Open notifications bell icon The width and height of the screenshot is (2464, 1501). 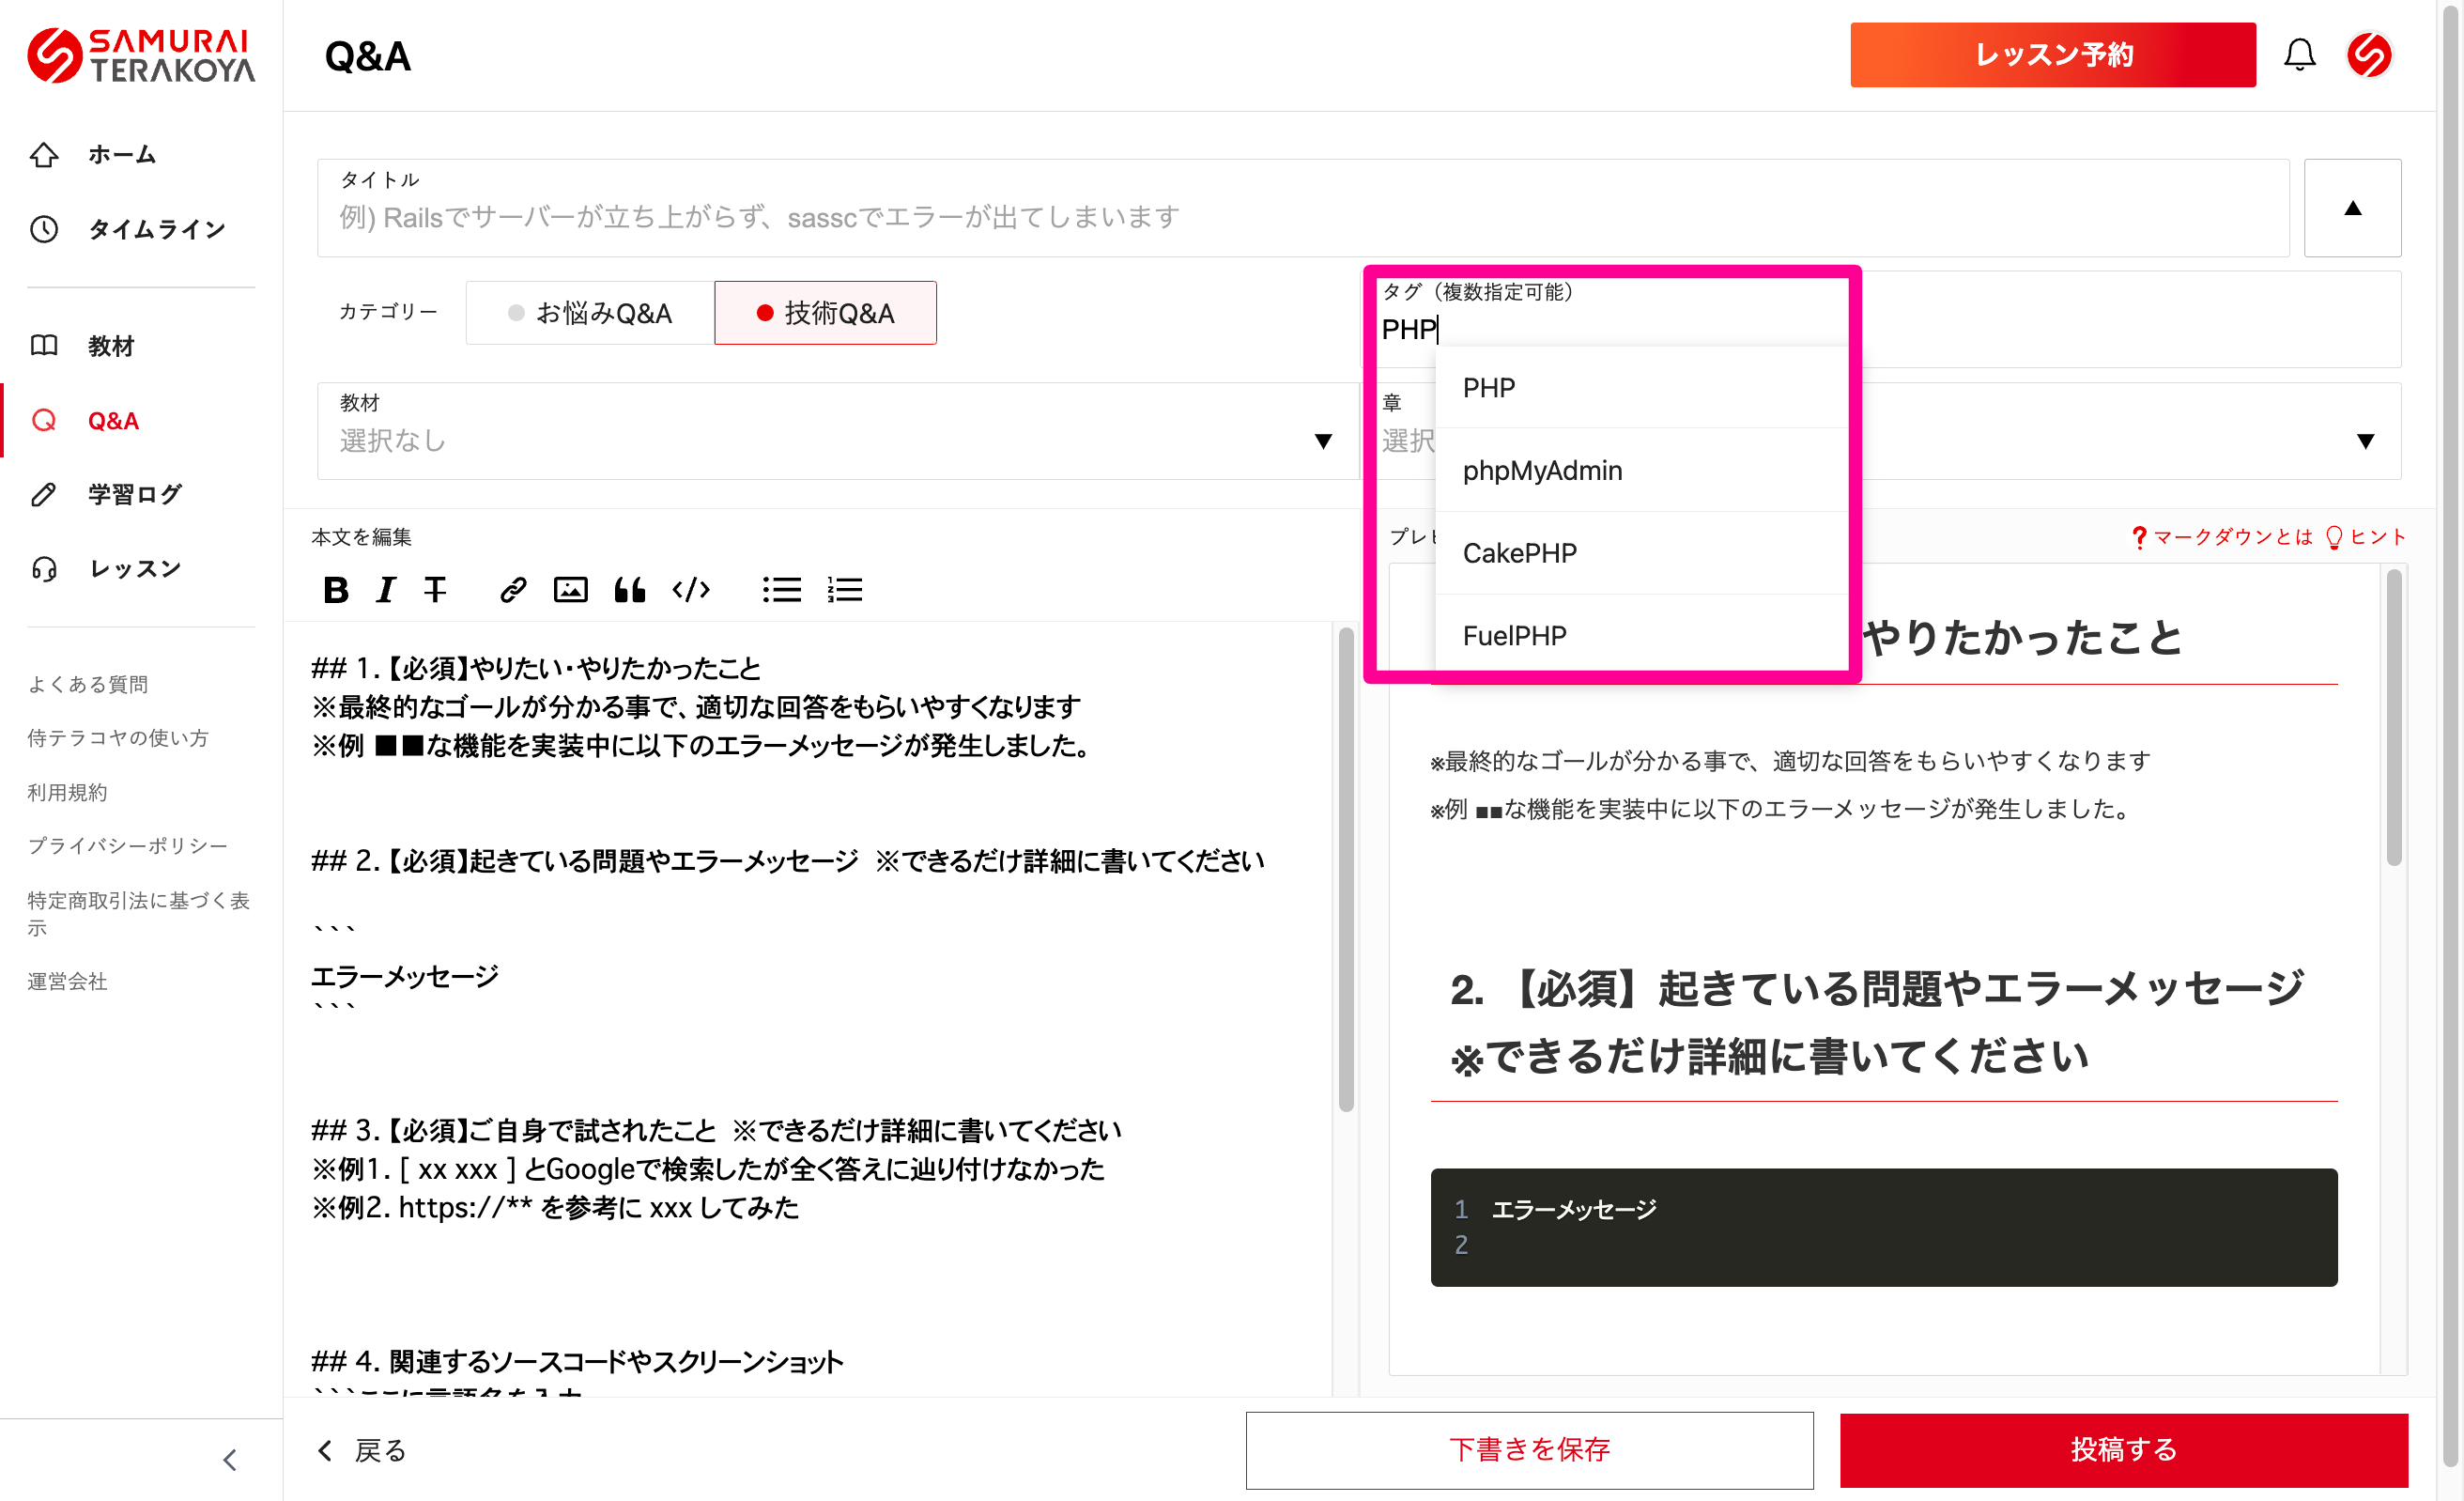point(2299,55)
